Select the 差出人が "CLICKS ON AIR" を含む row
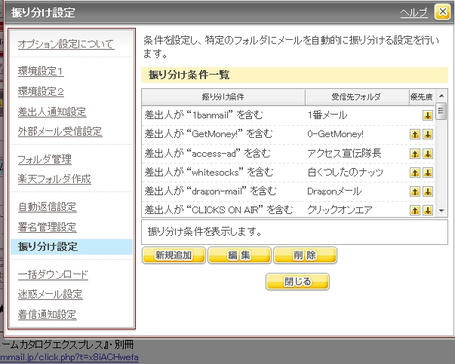This screenshot has height=364, width=455. [288, 209]
